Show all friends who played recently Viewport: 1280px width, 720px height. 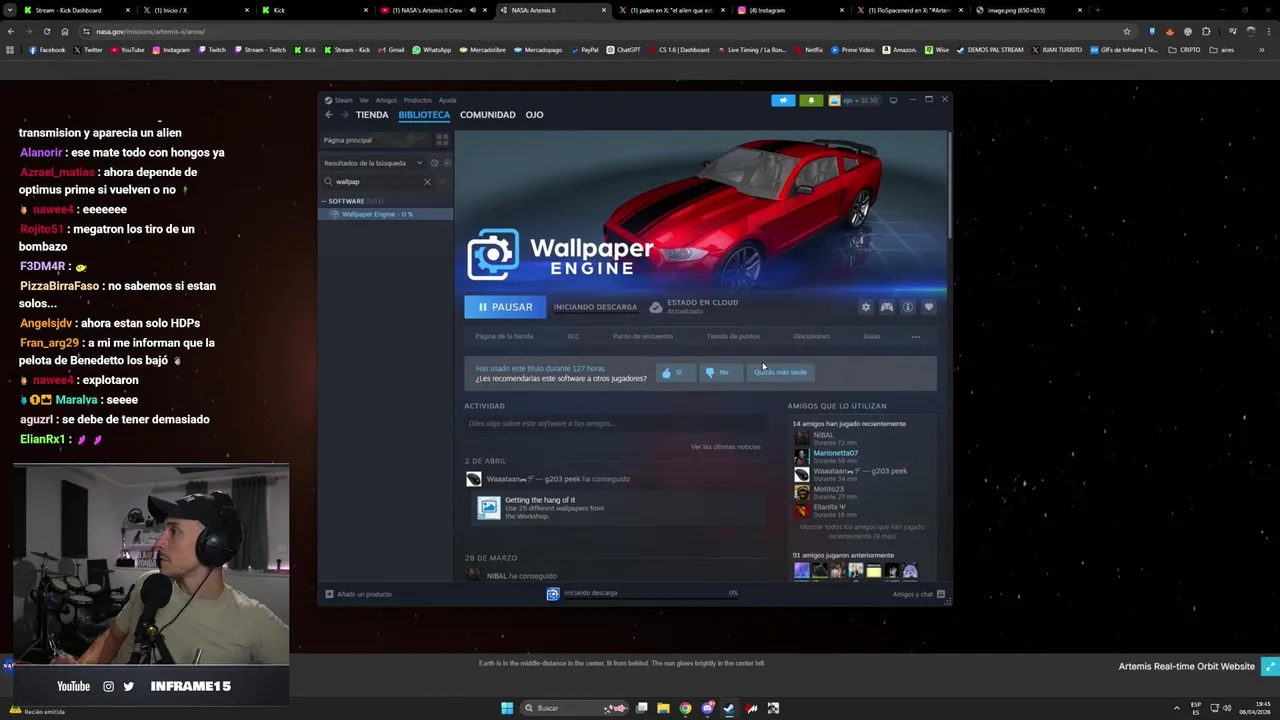[862, 531]
